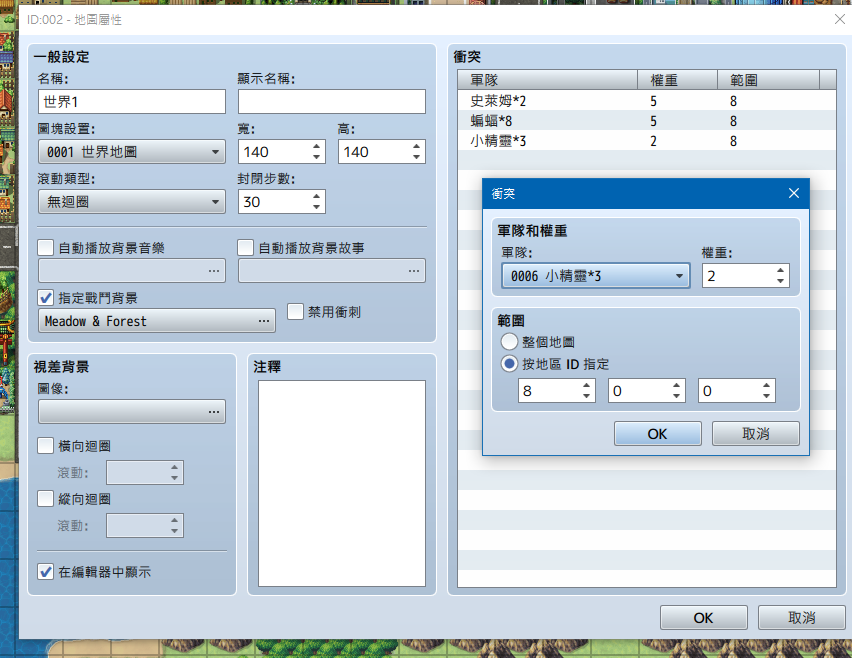Increase the third region ID value

coord(766,385)
